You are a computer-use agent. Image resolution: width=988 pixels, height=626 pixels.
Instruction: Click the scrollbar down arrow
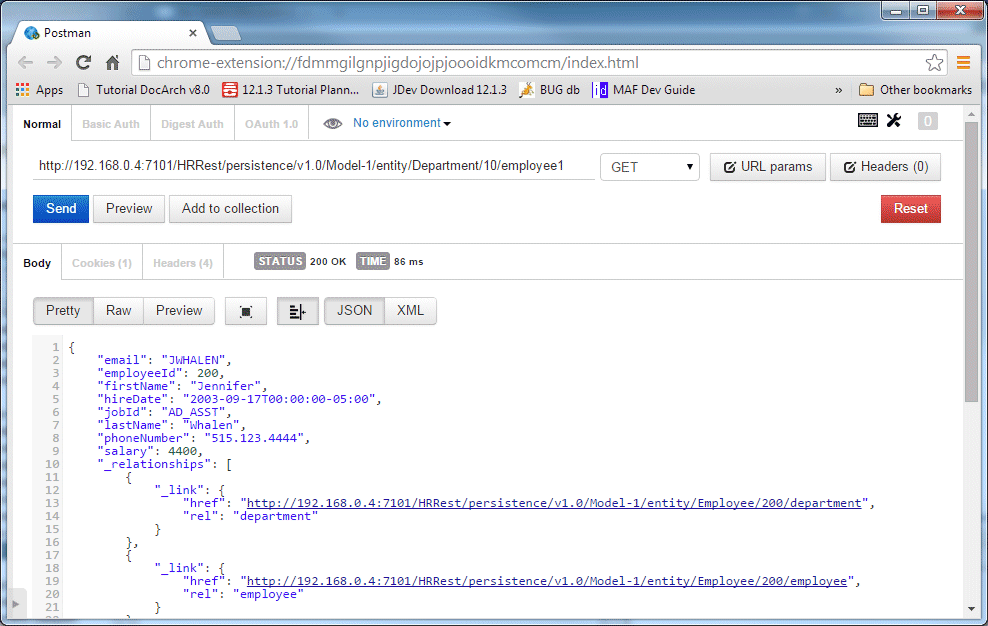tap(971, 609)
